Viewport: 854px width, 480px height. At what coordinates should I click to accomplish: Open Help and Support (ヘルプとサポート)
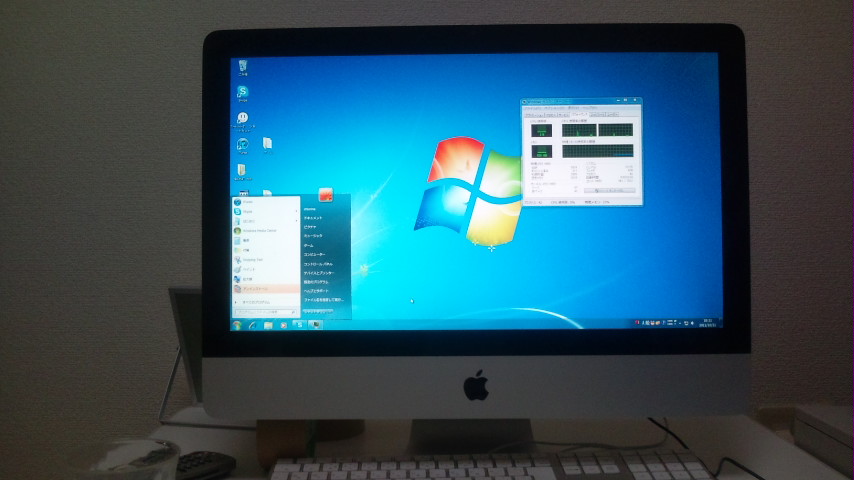[x=316, y=291]
